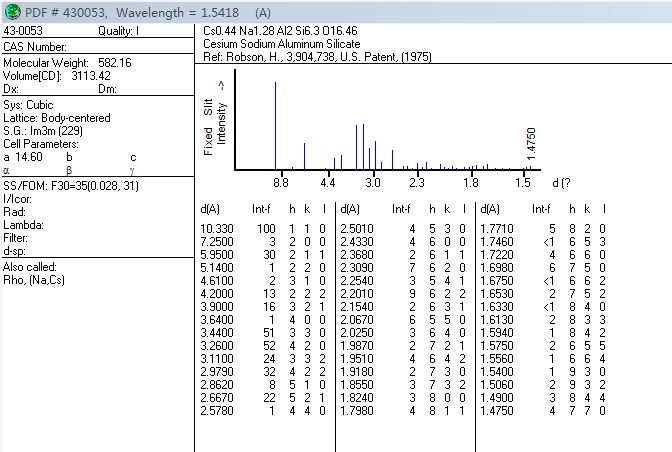Click the Also called: Rho, (Na,Cs) name

[x=34, y=280]
